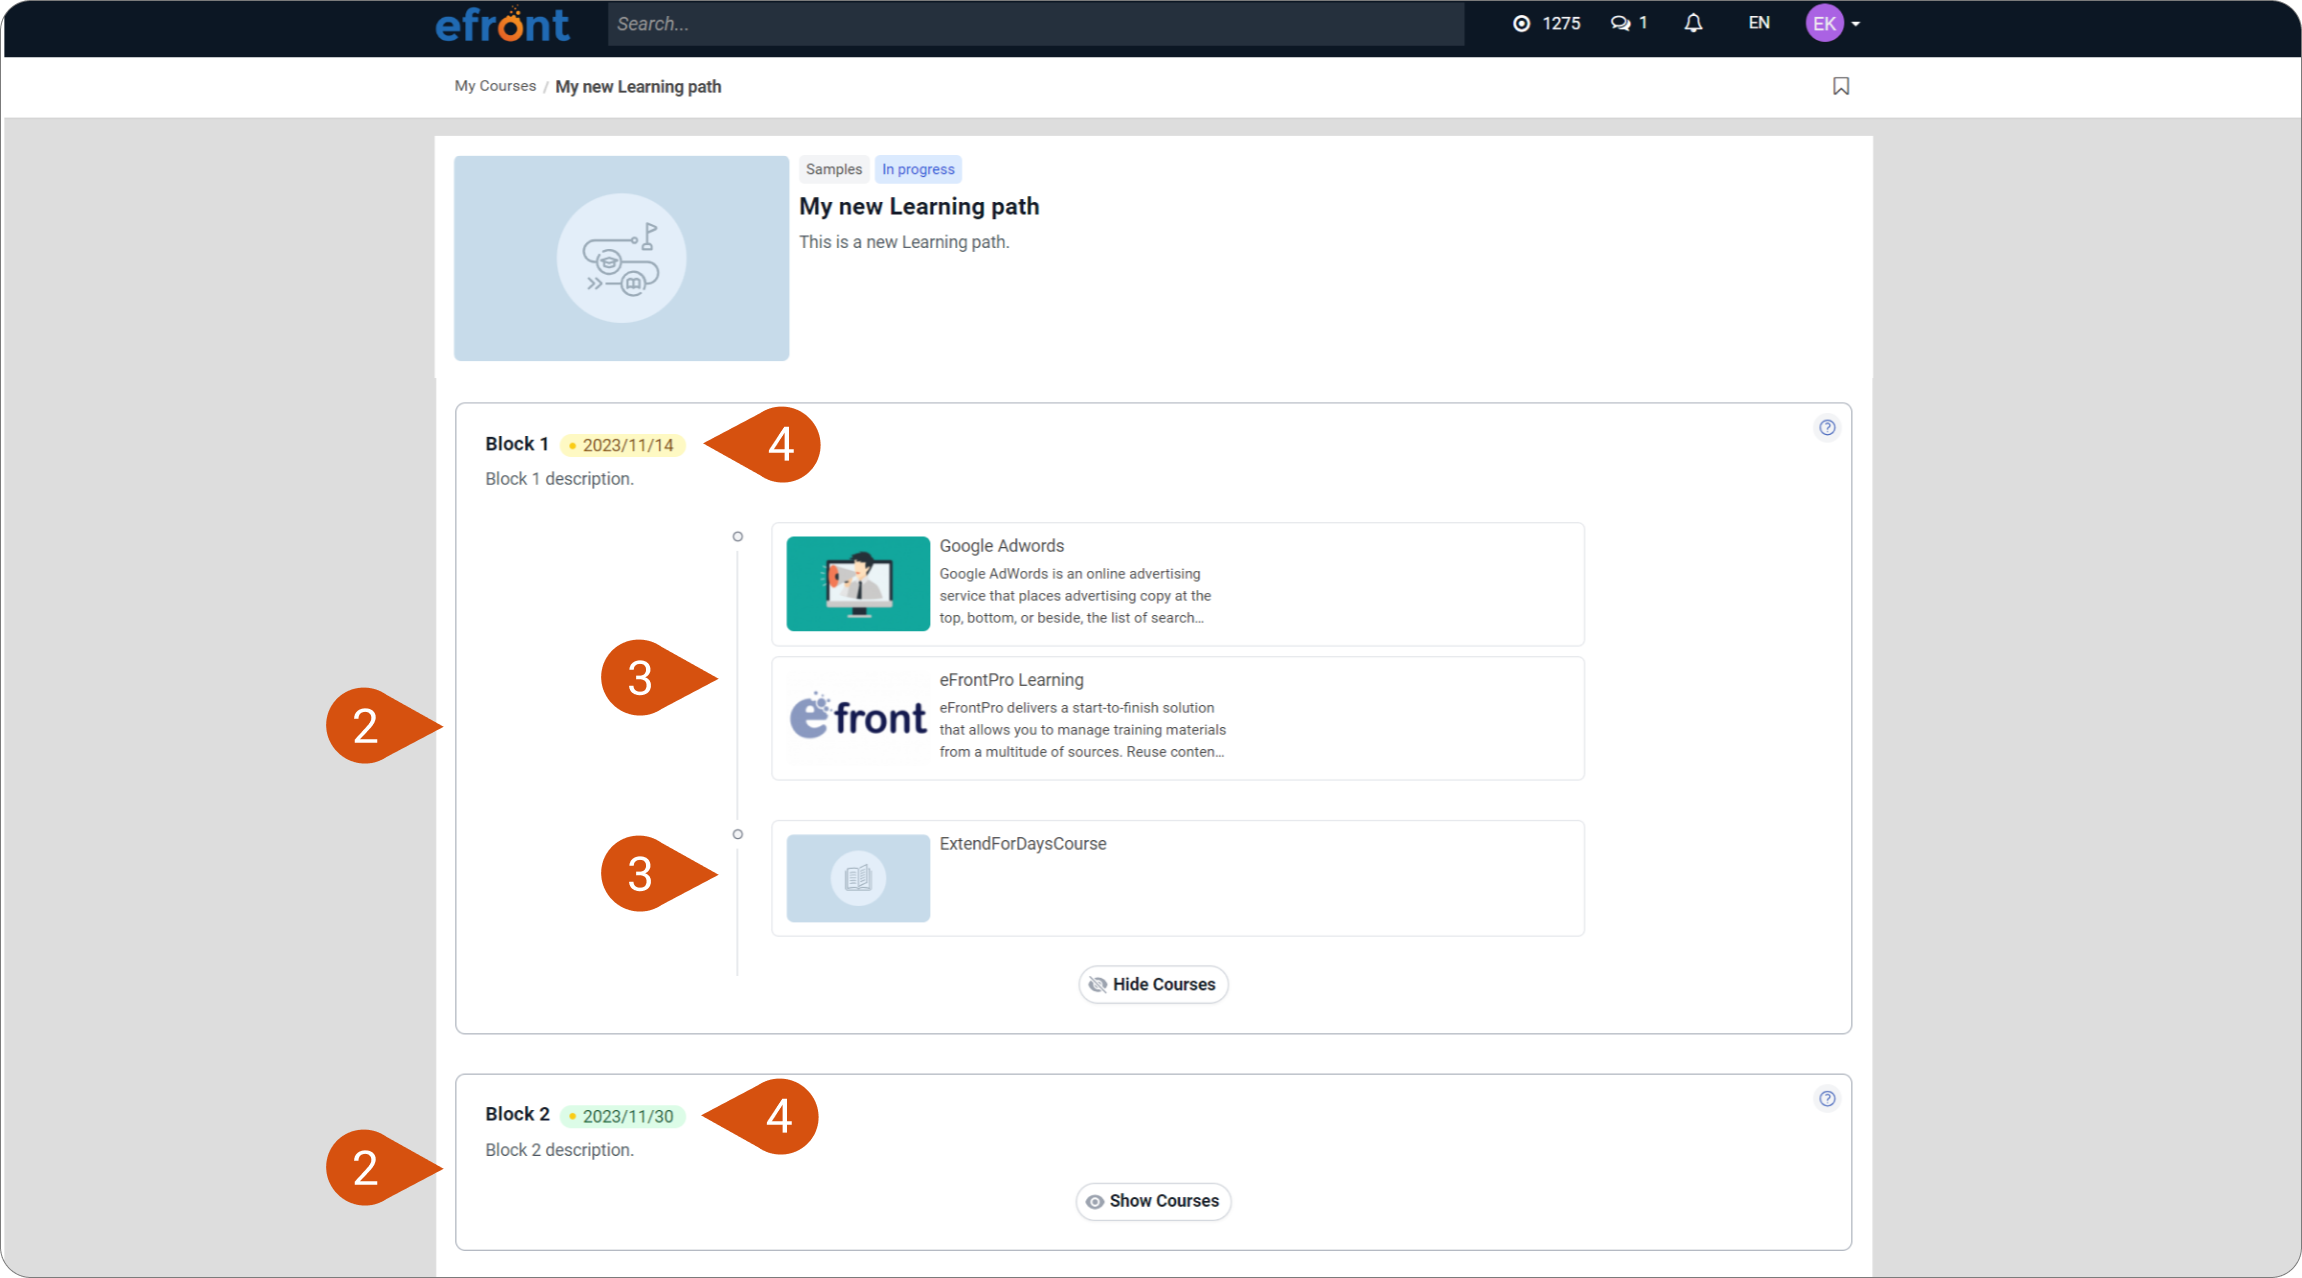Click the eFront logo in header
The width and height of the screenshot is (2302, 1278).
click(x=502, y=24)
